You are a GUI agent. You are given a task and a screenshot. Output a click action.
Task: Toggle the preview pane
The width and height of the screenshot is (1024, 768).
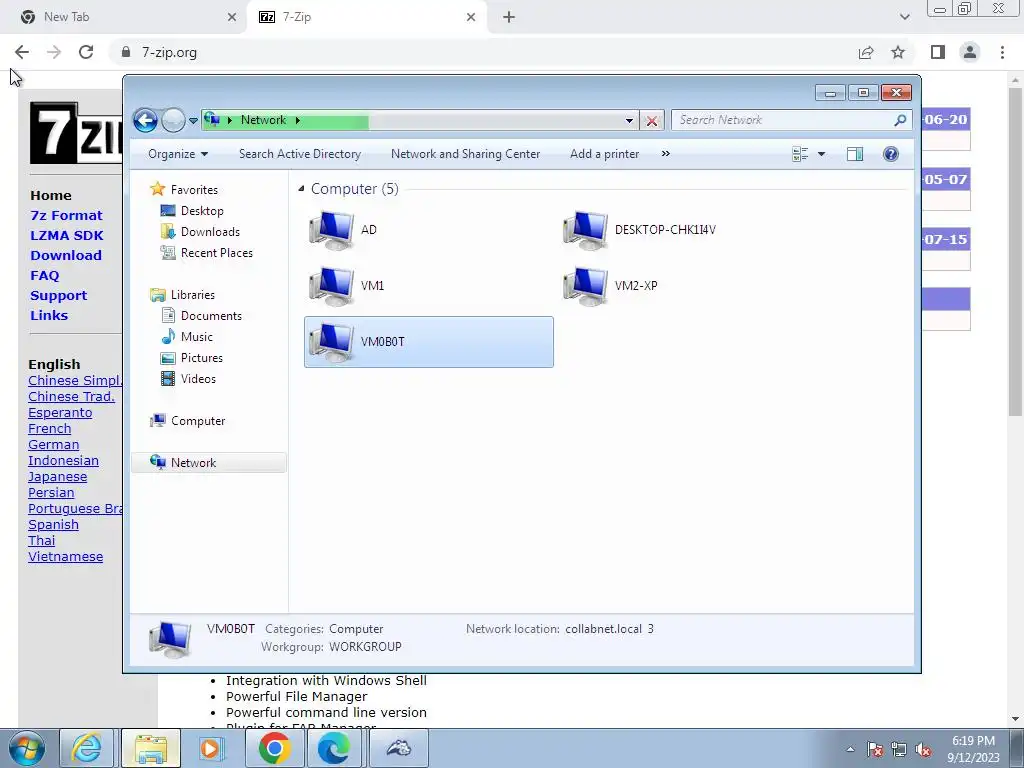855,154
